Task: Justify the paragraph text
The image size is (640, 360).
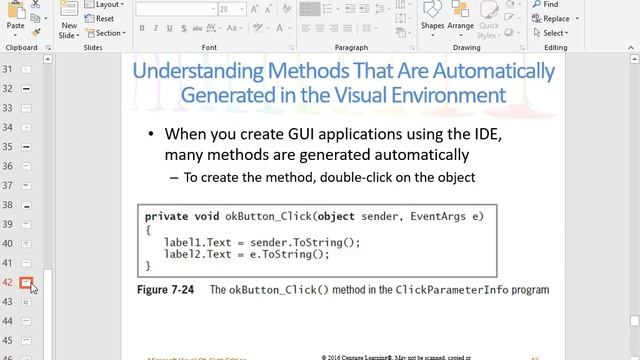Action: pyautogui.click(x=347, y=28)
